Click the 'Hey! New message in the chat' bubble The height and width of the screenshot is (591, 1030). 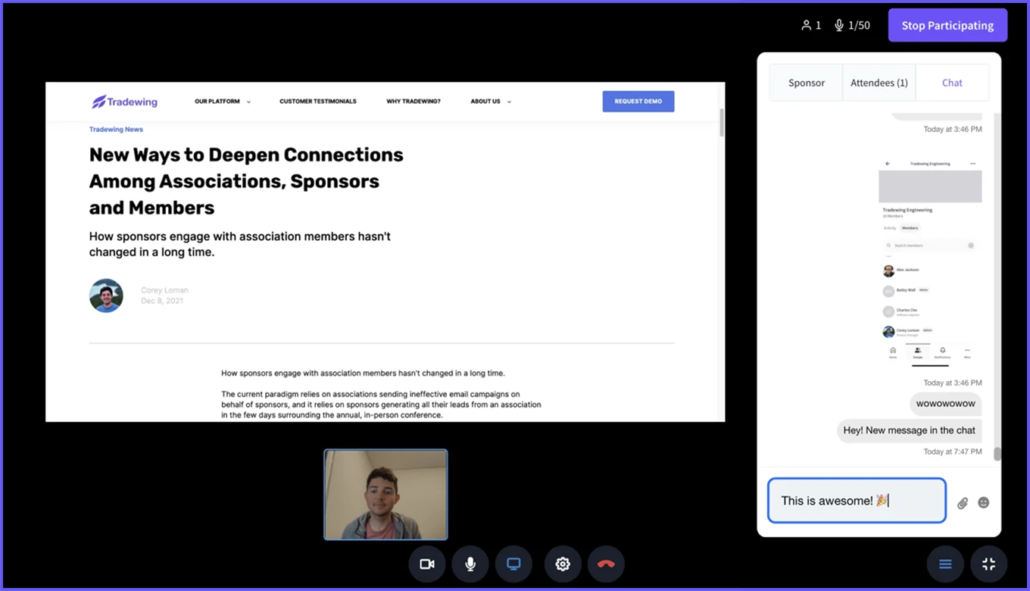[x=909, y=430]
